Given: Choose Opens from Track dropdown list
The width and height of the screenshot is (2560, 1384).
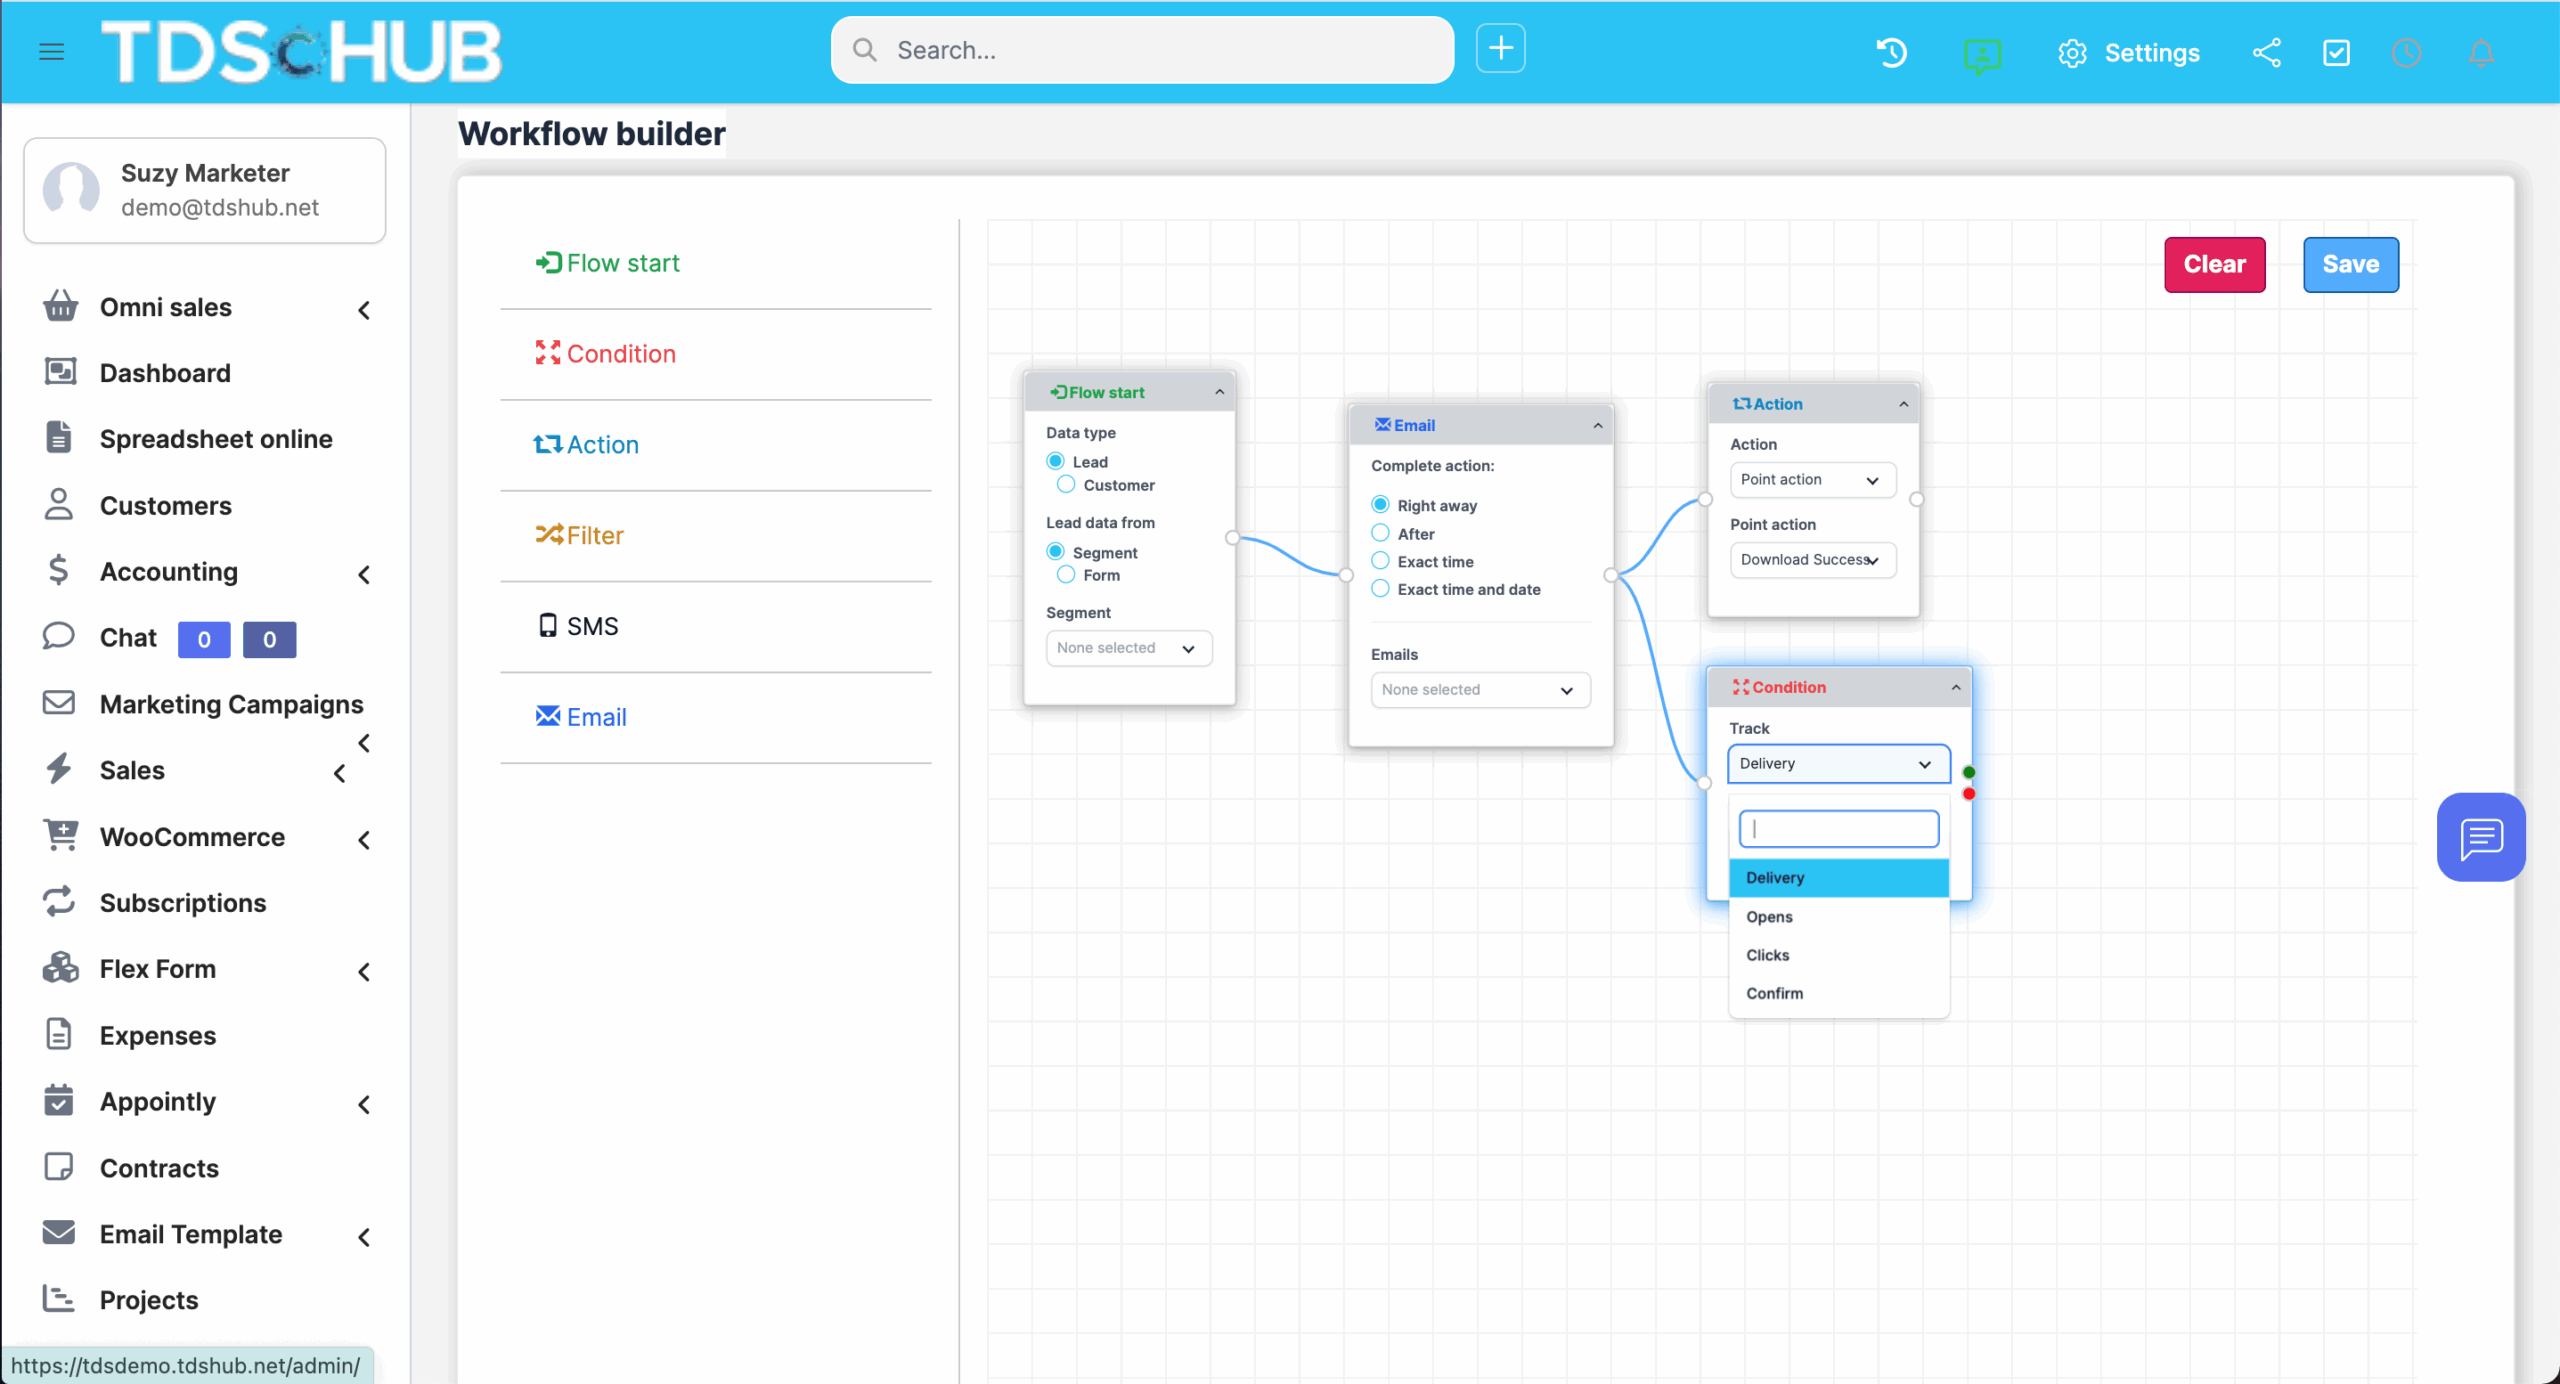Looking at the screenshot, I should click(x=1769, y=917).
